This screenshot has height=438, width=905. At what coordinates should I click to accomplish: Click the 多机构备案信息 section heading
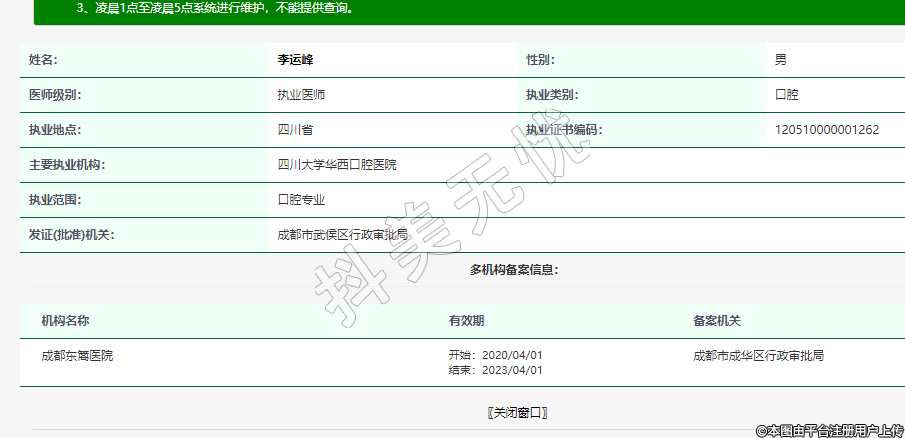click(514, 270)
